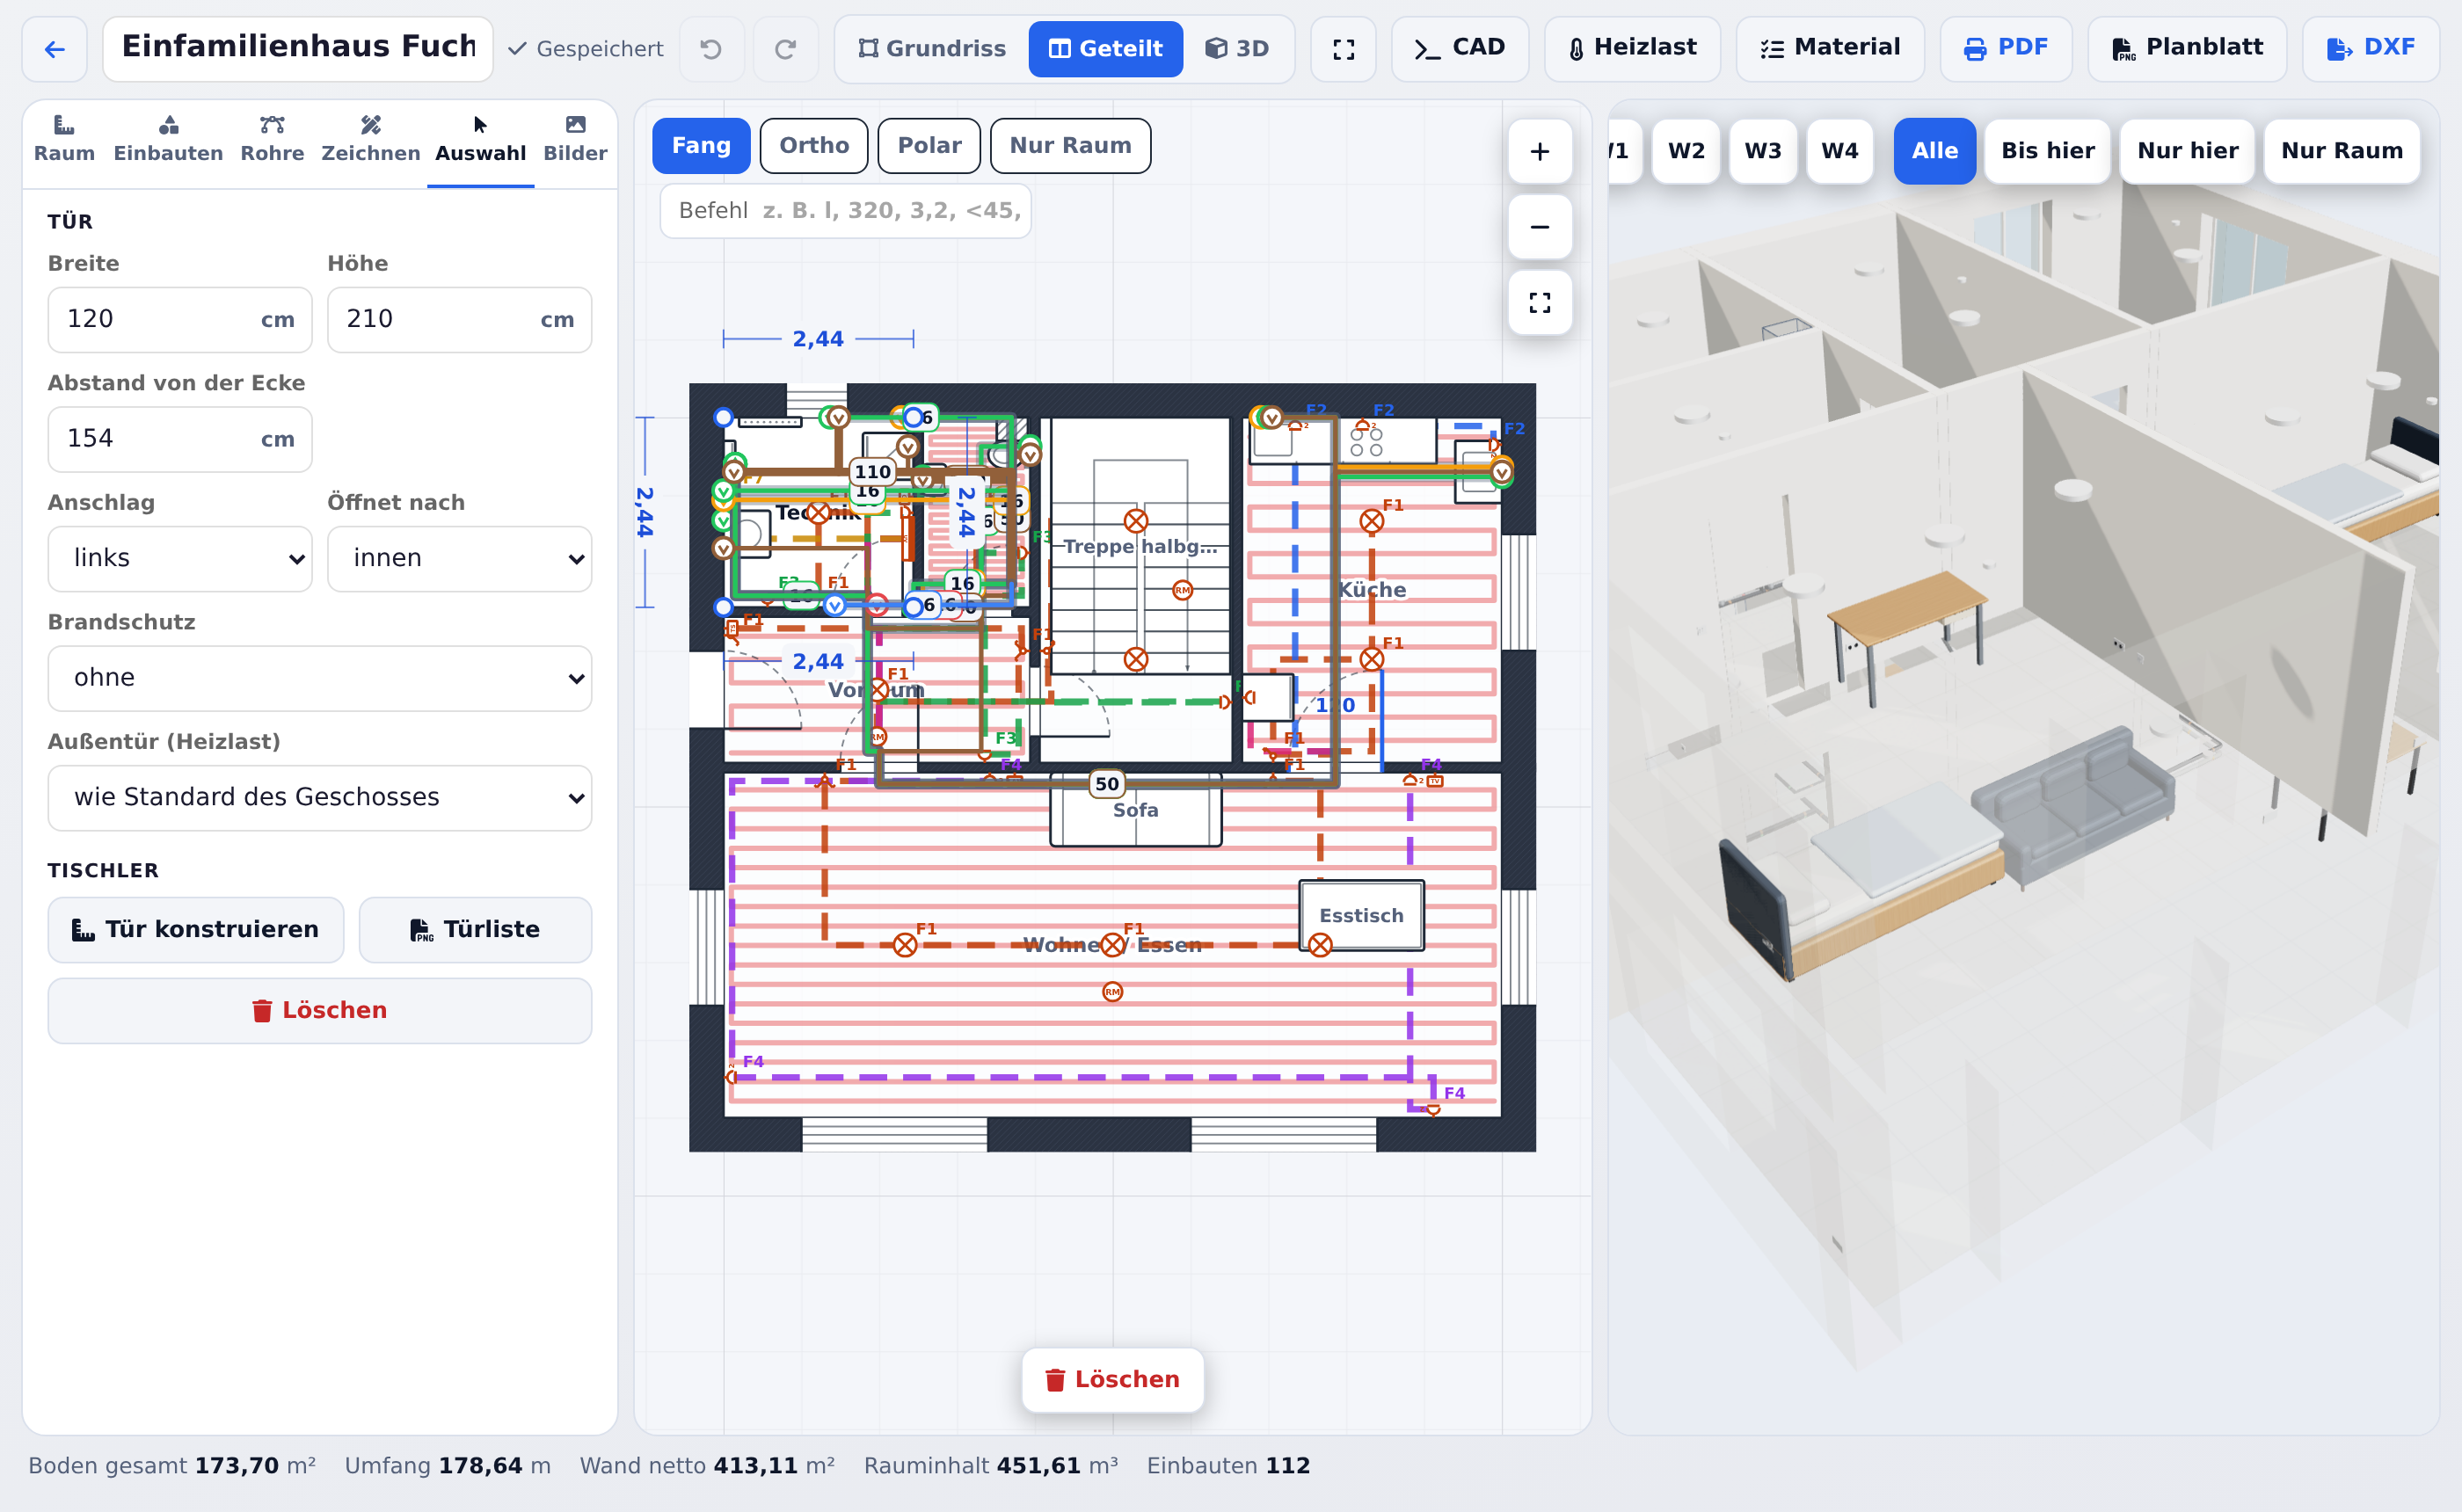Image resolution: width=2462 pixels, height=1512 pixels.
Task: Toggle Fang snapping off
Action: [701, 146]
